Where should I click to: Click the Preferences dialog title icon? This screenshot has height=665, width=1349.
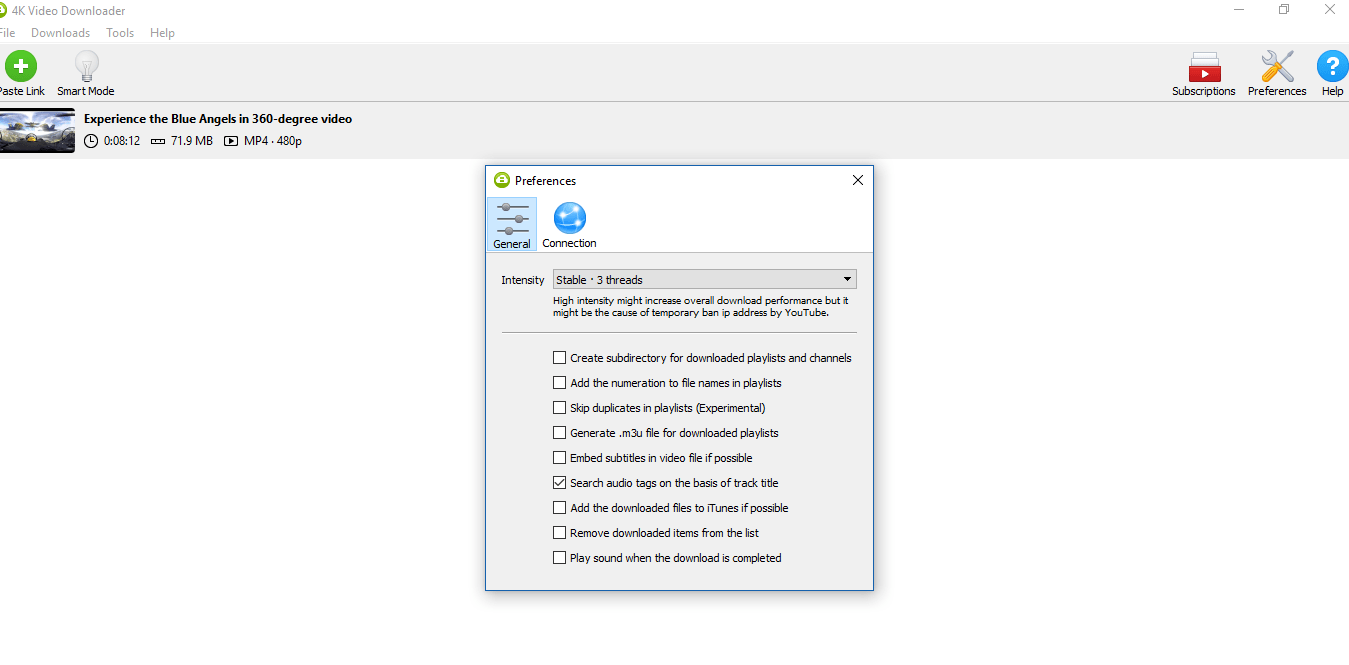[502, 180]
